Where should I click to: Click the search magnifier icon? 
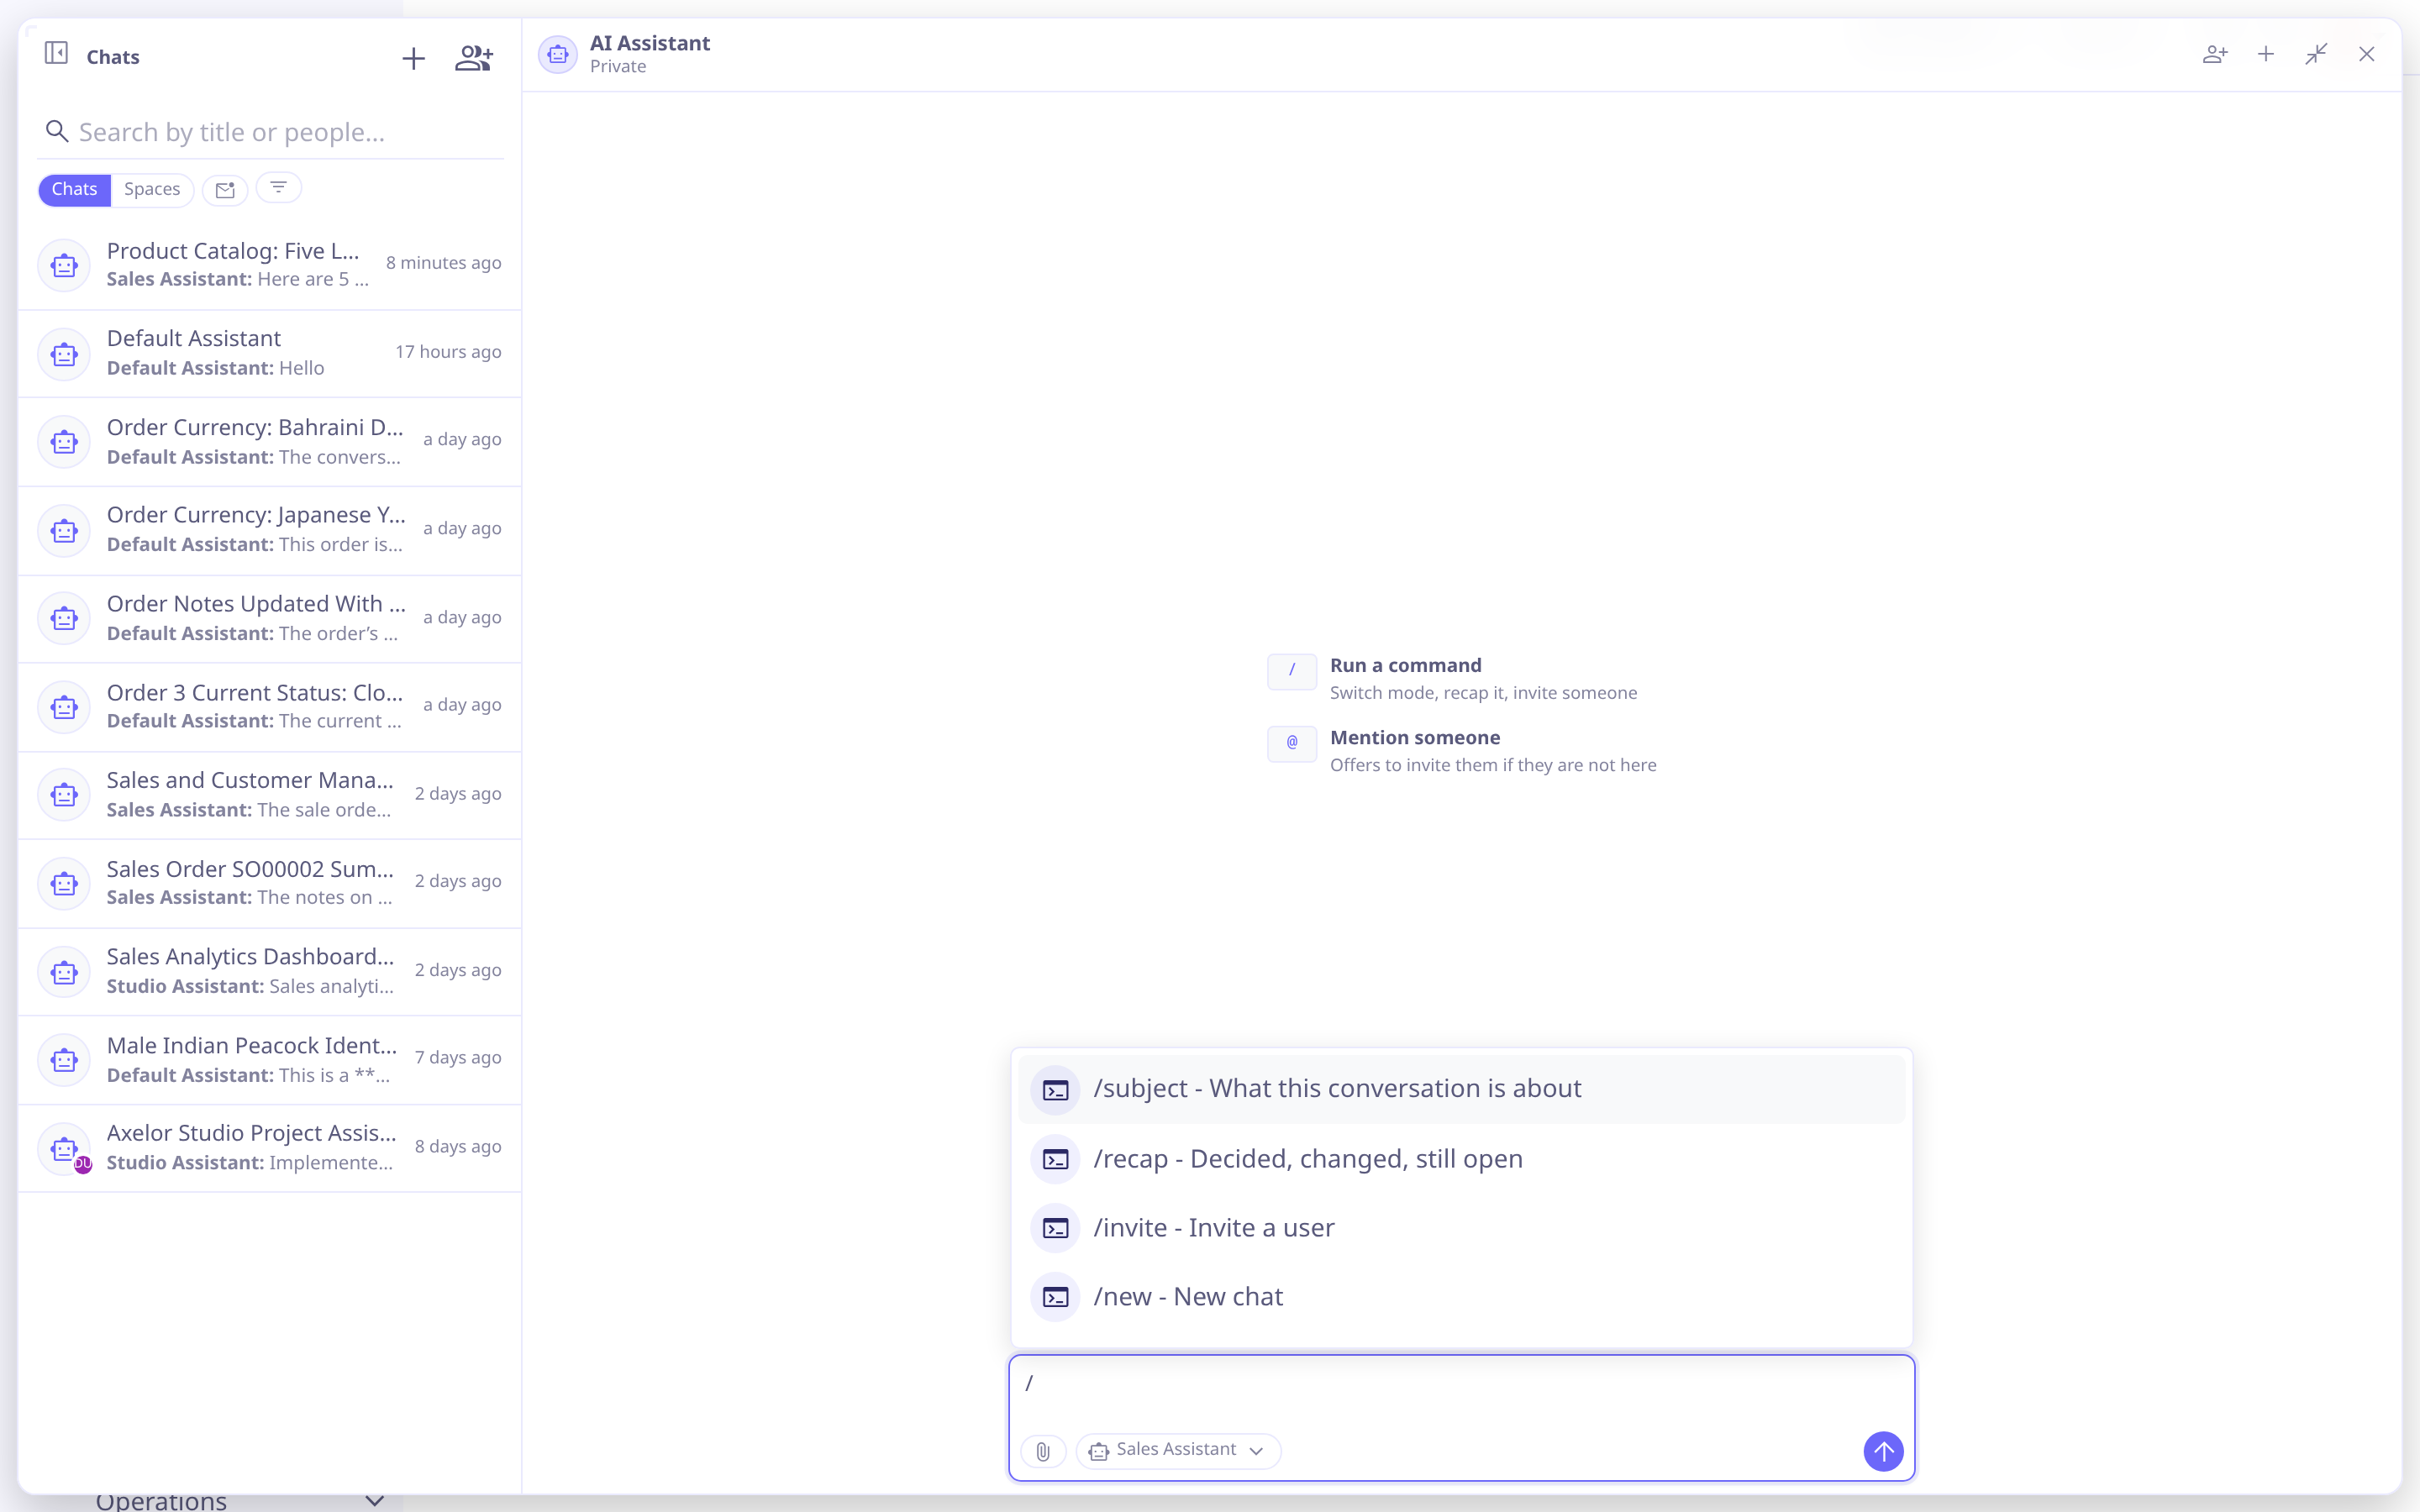point(57,132)
